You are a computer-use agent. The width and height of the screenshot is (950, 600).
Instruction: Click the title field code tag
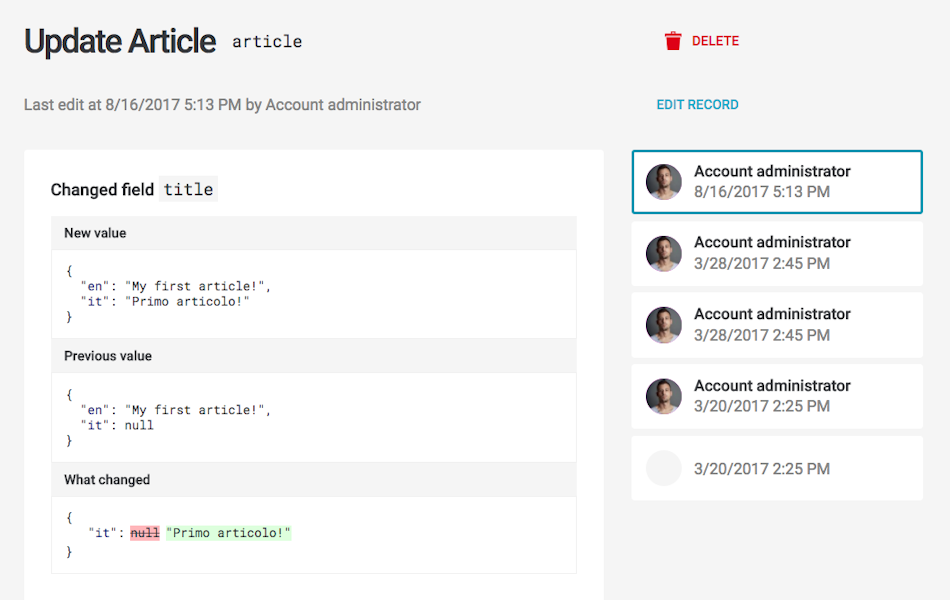188,189
